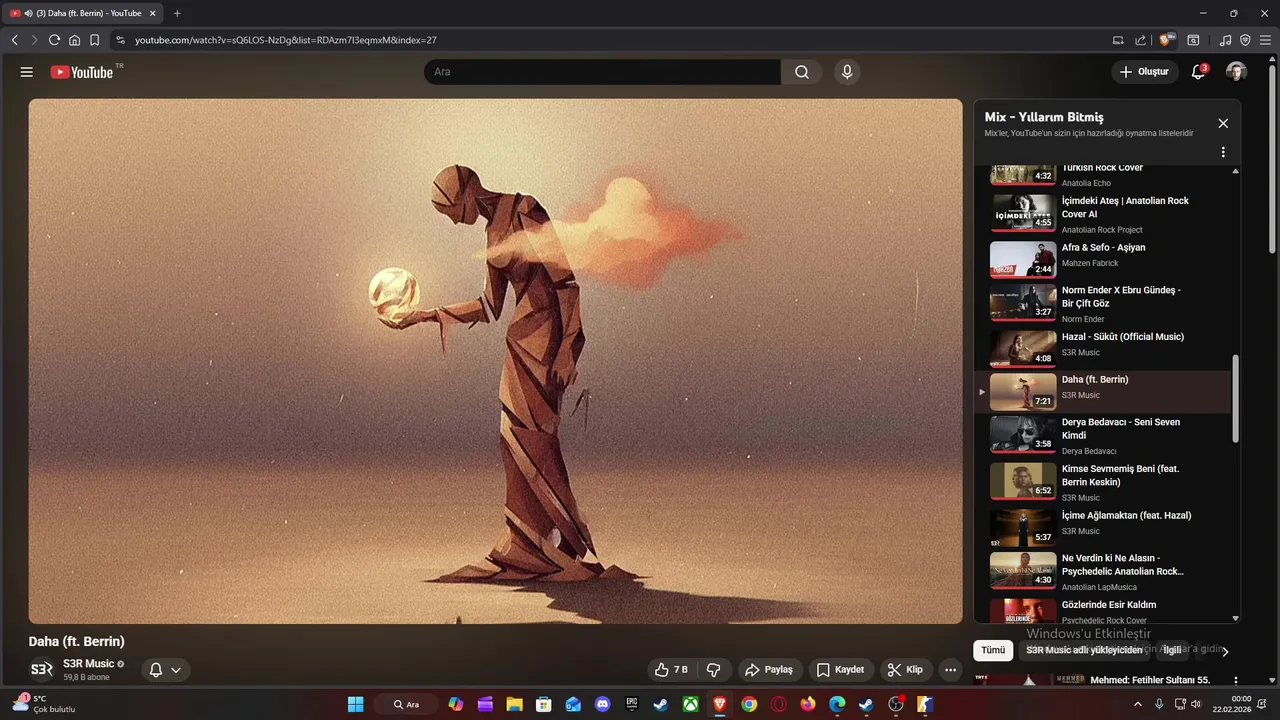Play Ne Verdin ki Ne Alasın track
This screenshot has width=1280, height=720.
click(1103, 571)
